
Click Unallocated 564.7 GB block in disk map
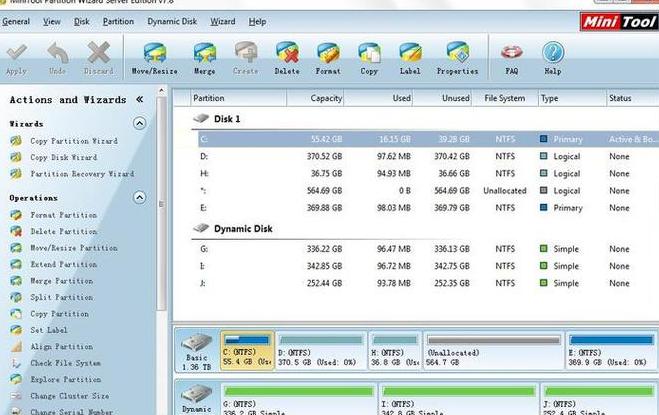point(493,350)
